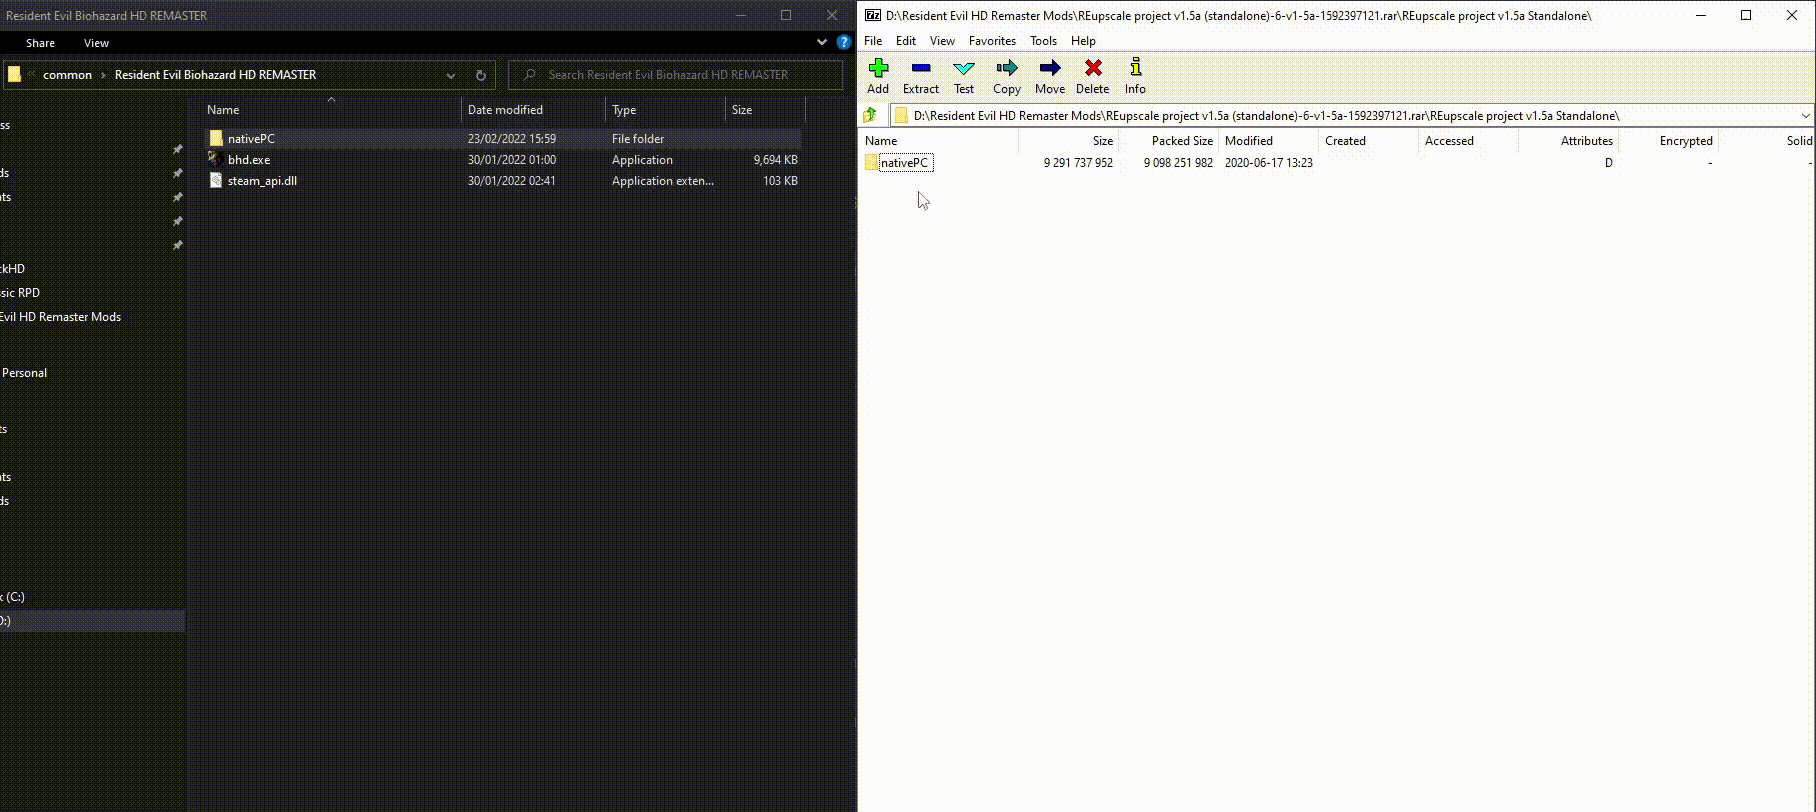
Task: Click the 'nativePC' name in File Explorer
Action: point(251,139)
